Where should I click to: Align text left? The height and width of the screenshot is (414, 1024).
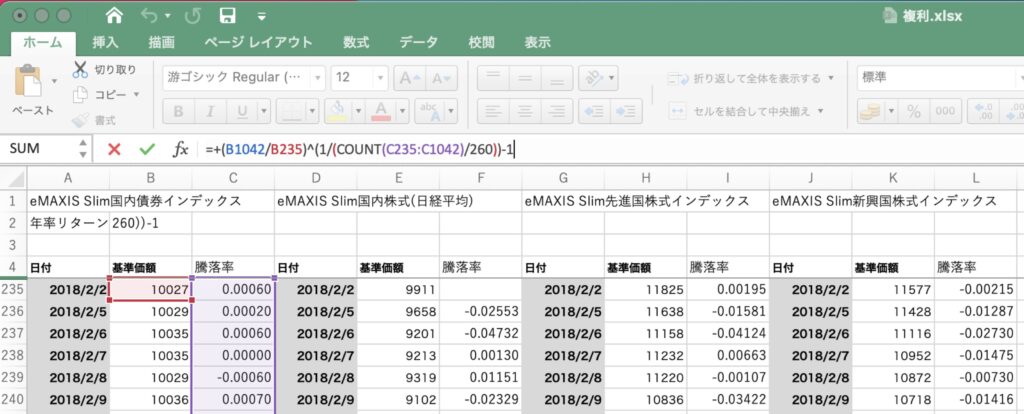(493, 111)
